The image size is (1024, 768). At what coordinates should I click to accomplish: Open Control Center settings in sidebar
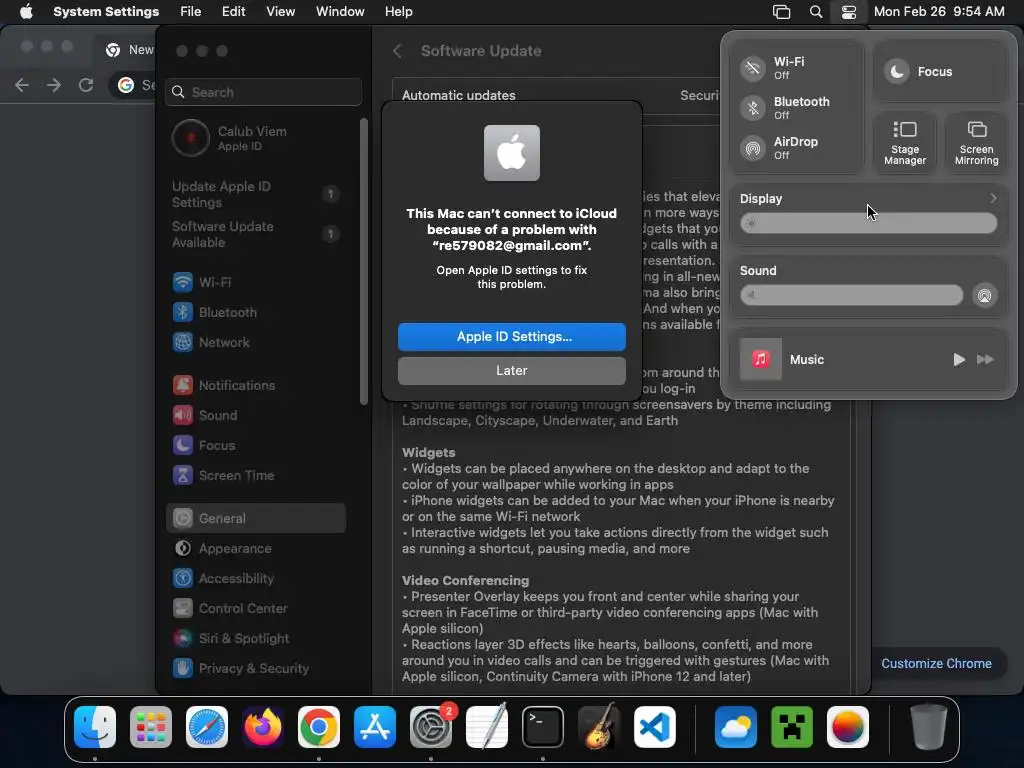coord(256,609)
